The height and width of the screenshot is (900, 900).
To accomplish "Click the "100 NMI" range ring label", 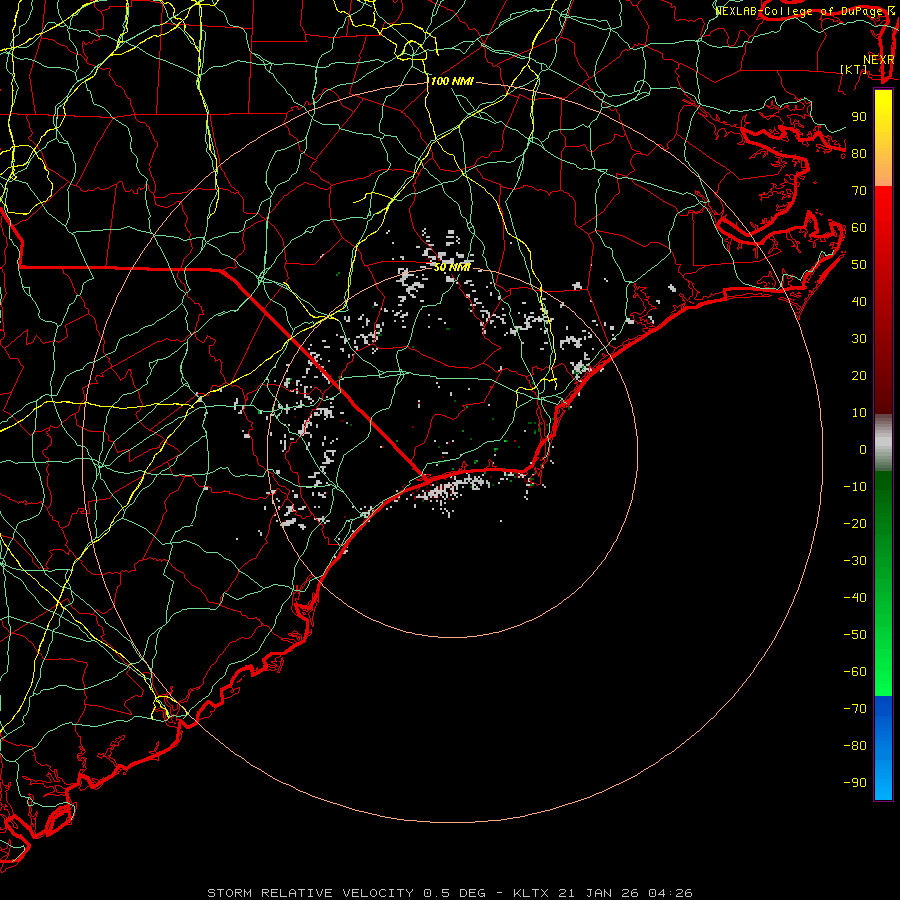I will [x=452, y=82].
